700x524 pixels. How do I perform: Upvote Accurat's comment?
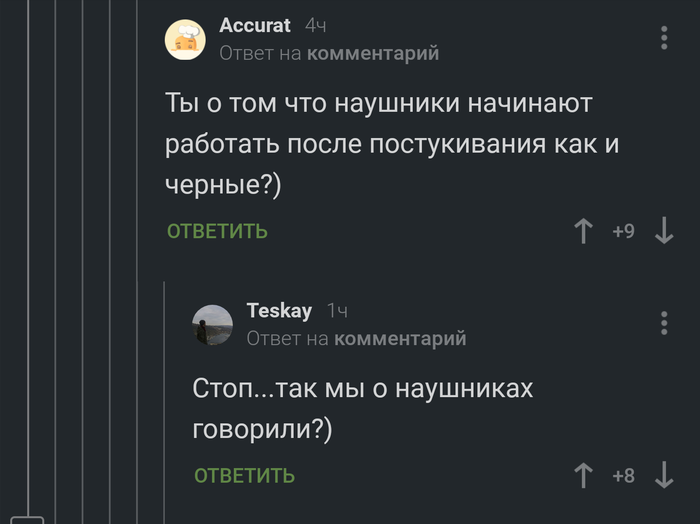584,231
